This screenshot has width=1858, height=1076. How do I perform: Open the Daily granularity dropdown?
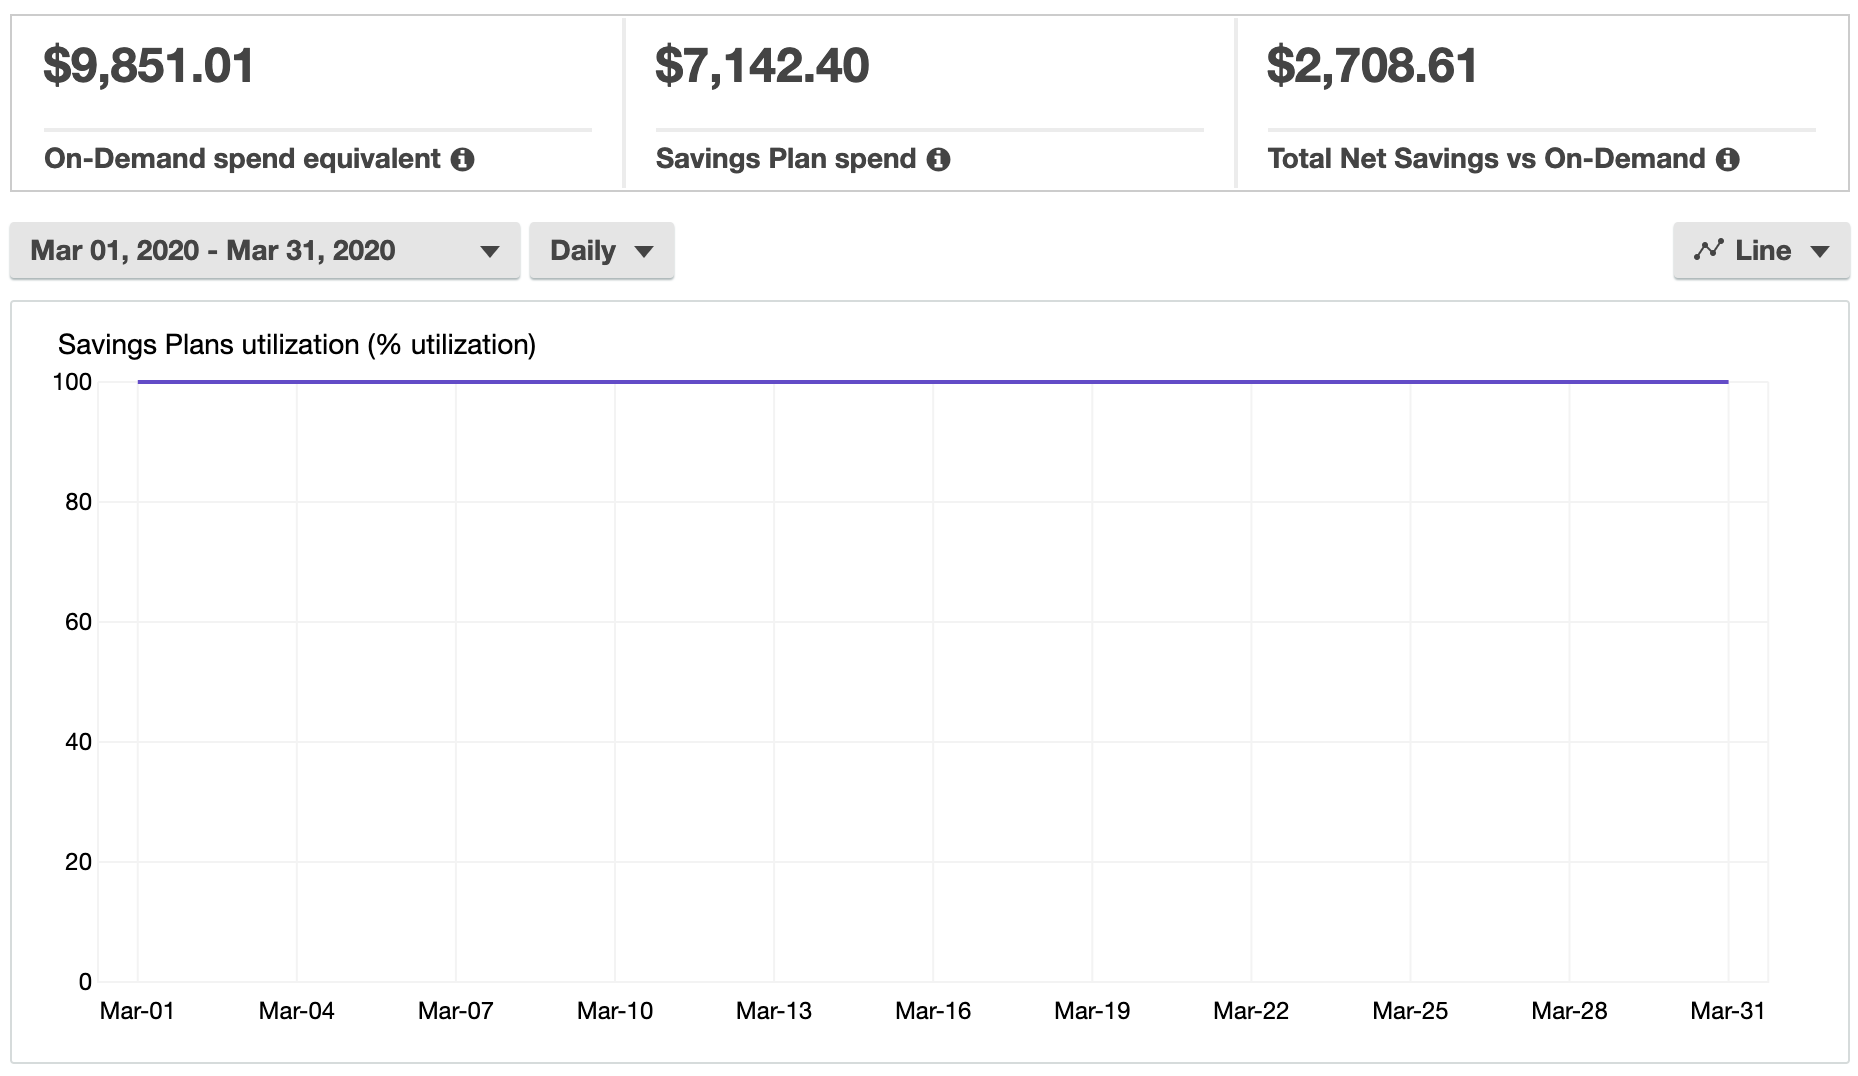pos(602,250)
